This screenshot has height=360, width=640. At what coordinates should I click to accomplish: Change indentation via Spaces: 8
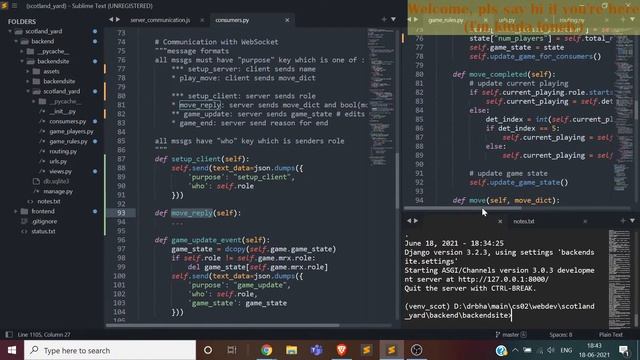pos(560,334)
